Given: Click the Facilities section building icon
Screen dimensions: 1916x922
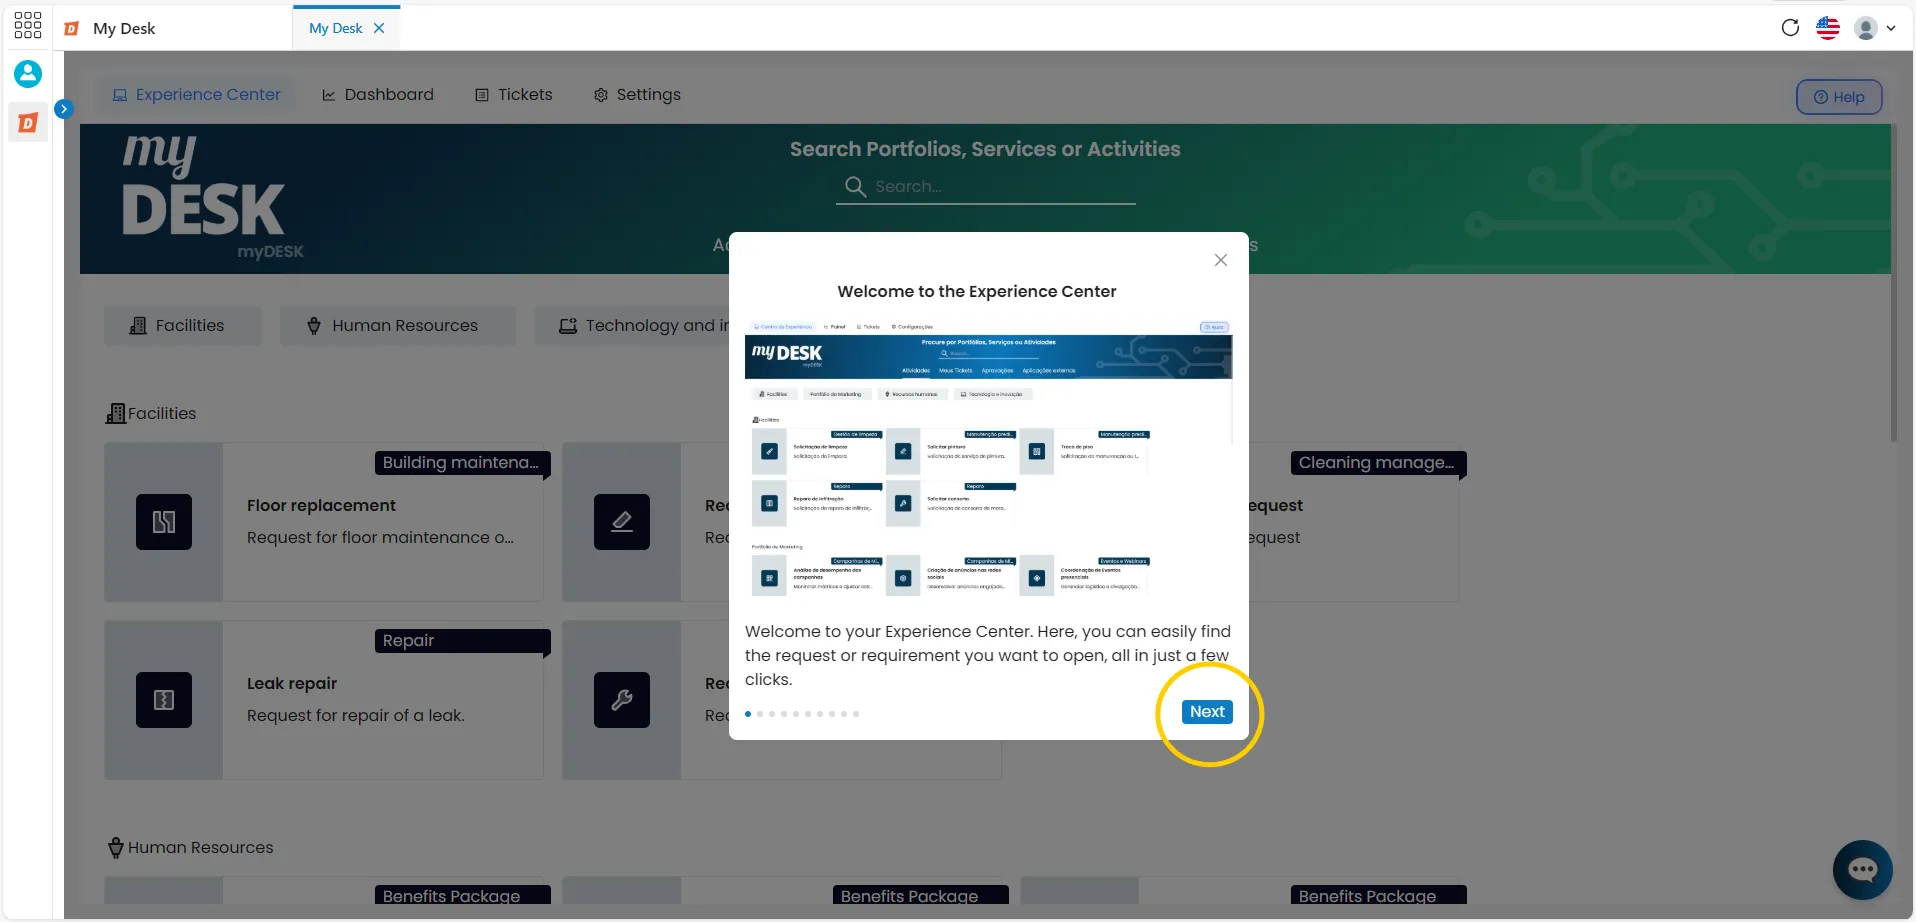Looking at the screenshot, I should (116, 413).
